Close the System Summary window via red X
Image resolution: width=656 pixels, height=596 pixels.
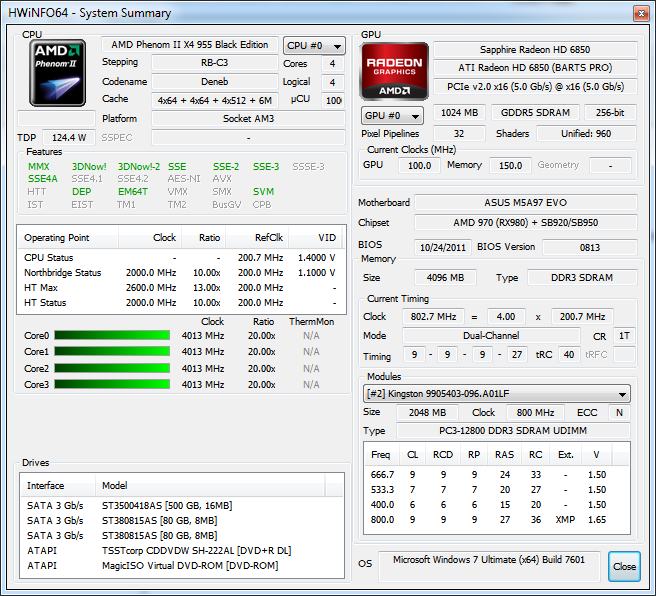pos(641,14)
